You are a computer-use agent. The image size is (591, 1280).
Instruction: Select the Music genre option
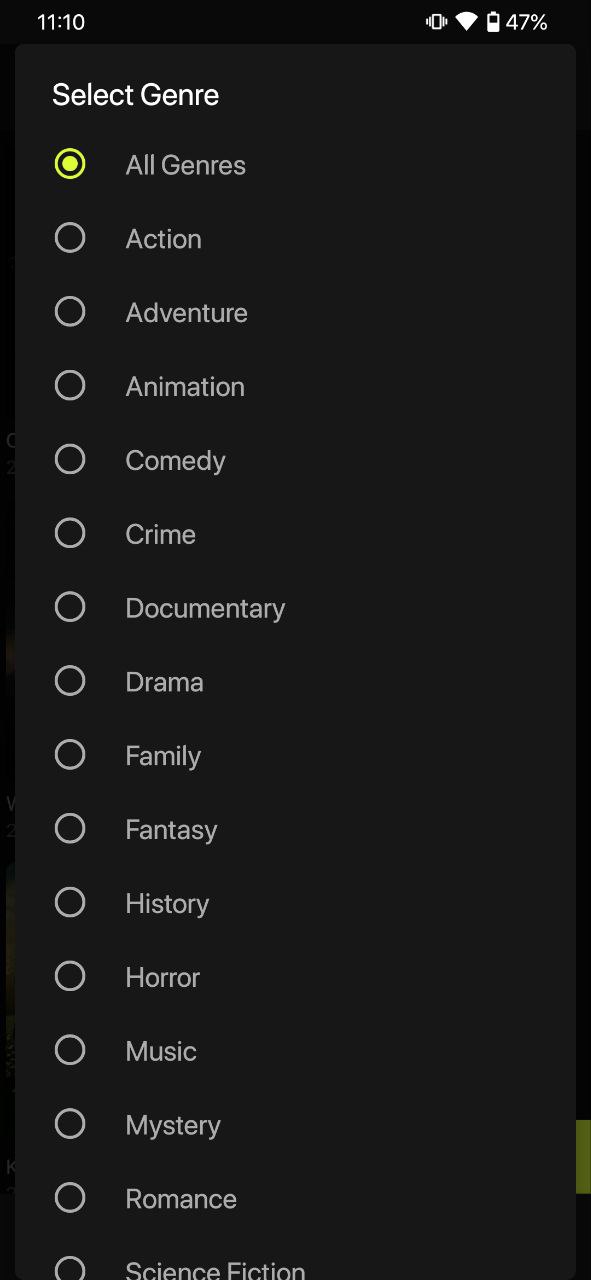(x=70, y=1050)
